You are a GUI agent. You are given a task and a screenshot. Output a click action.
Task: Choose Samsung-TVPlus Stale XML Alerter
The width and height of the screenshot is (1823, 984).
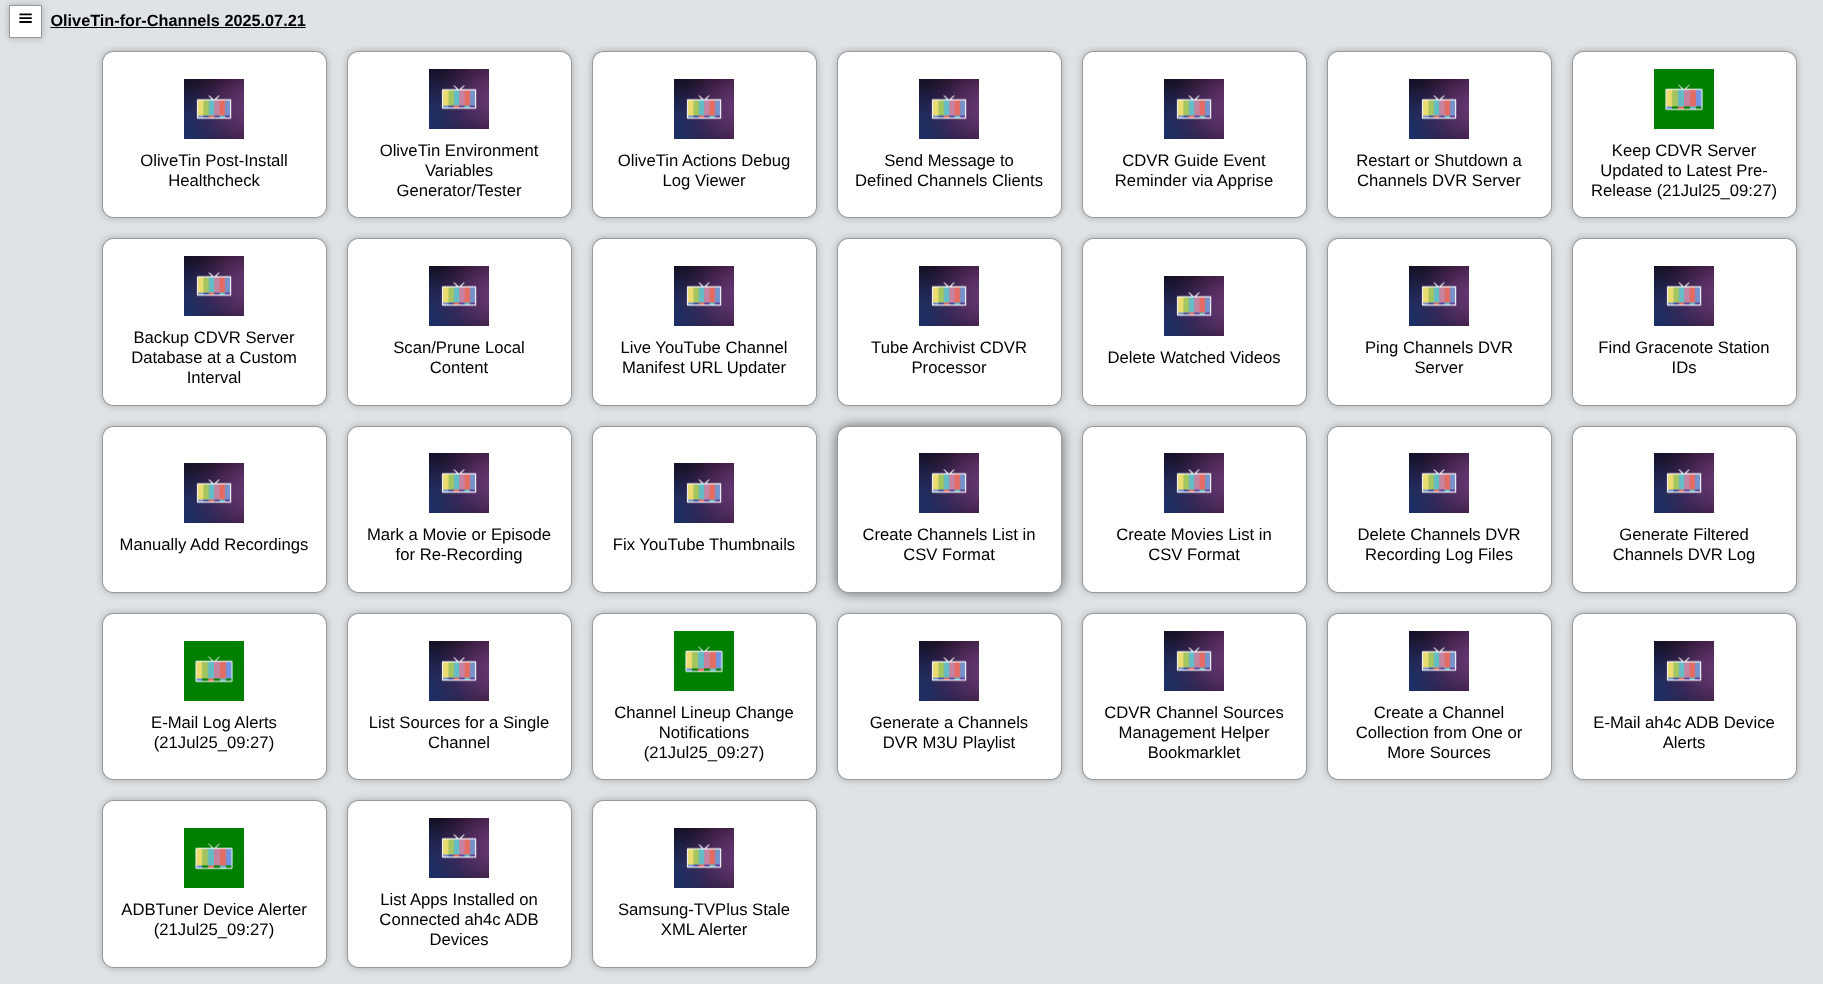pyautogui.click(x=703, y=884)
